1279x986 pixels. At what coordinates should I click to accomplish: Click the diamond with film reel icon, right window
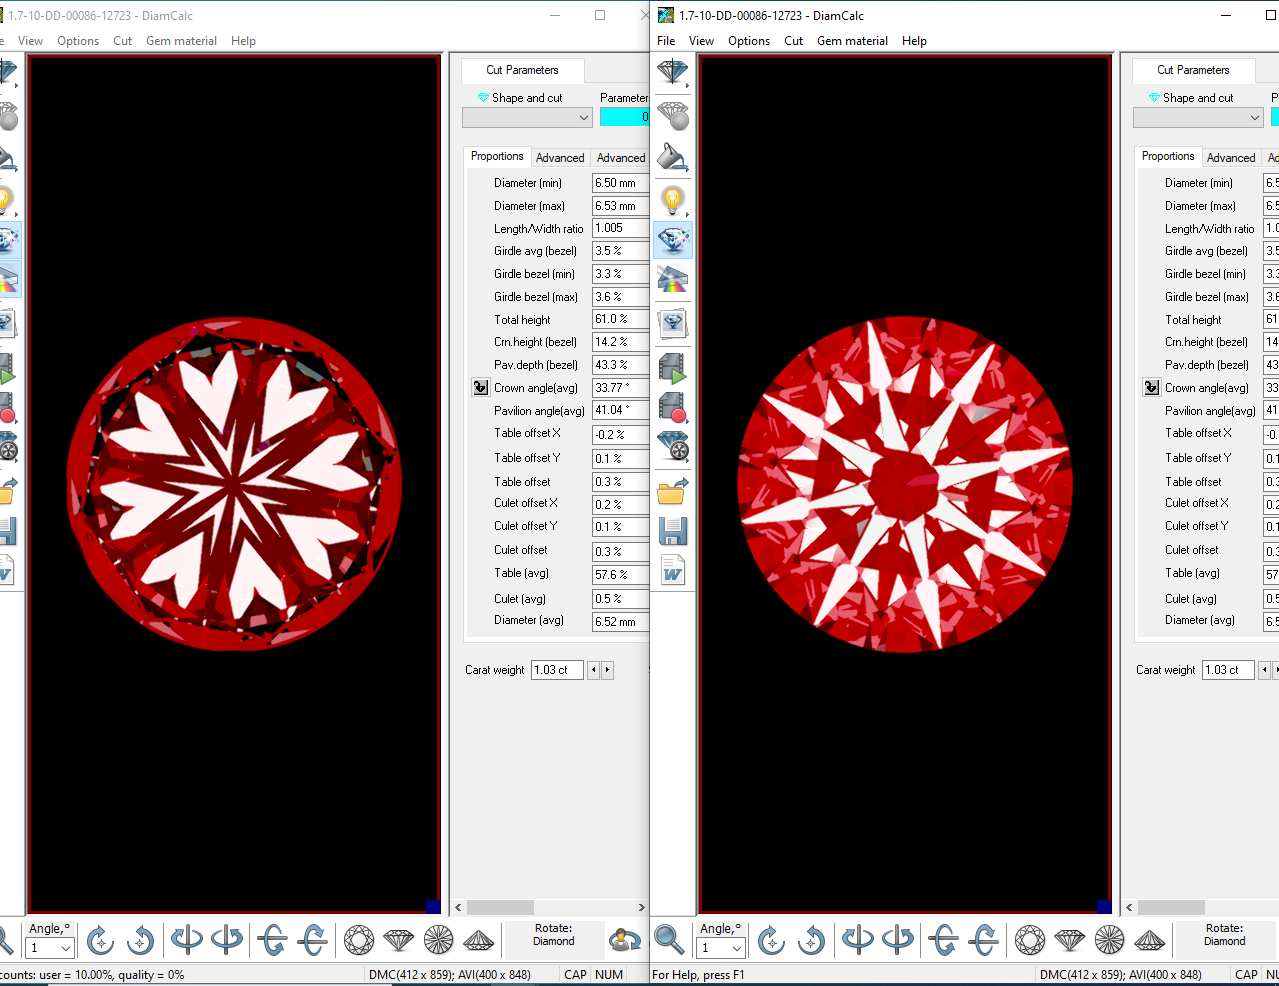pos(672,446)
